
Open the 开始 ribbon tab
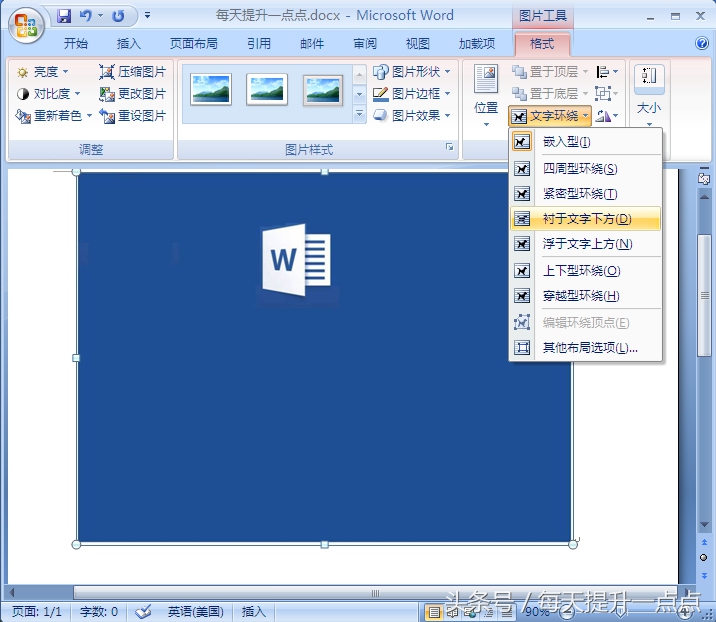click(76, 43)
